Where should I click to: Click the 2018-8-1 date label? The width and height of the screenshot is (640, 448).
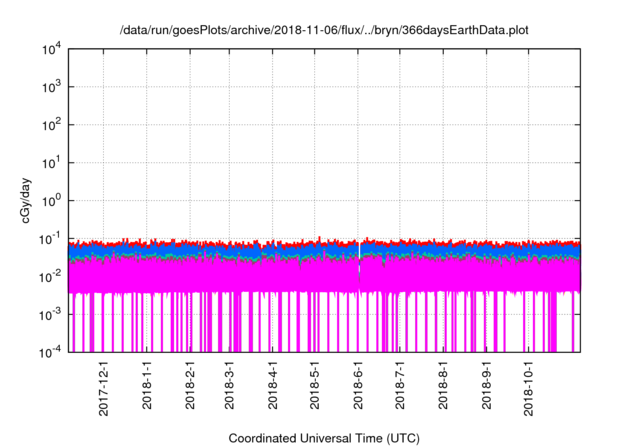(x=443, y=385)
